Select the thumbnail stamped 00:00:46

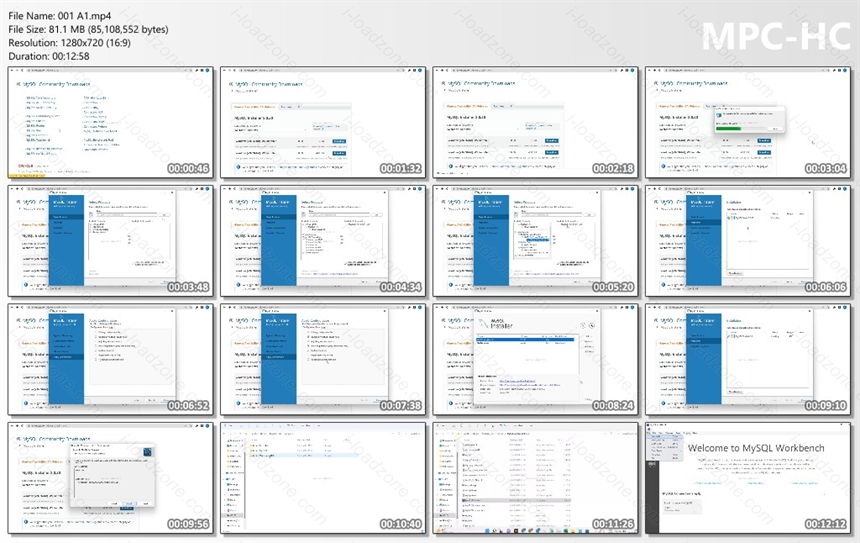(111, 122)
